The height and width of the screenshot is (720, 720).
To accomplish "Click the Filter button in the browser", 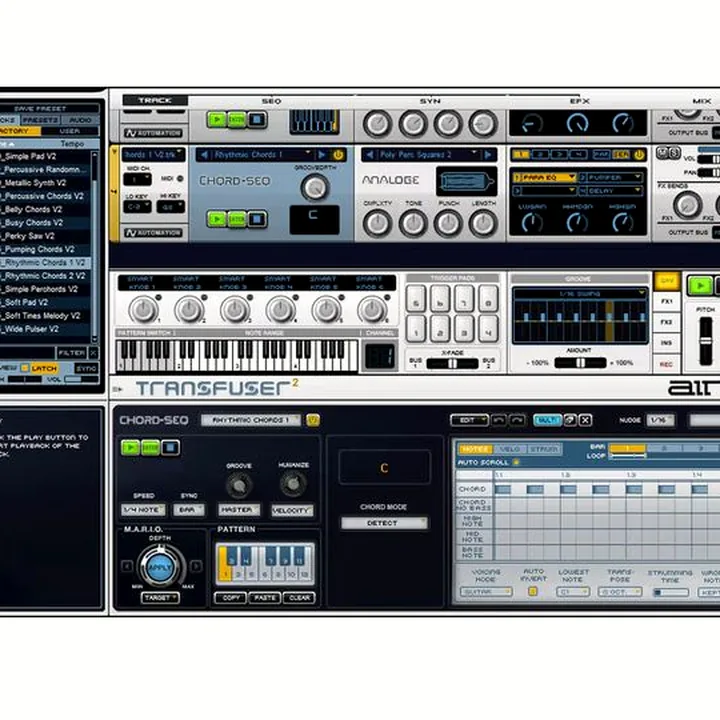I will click(72, 353).
